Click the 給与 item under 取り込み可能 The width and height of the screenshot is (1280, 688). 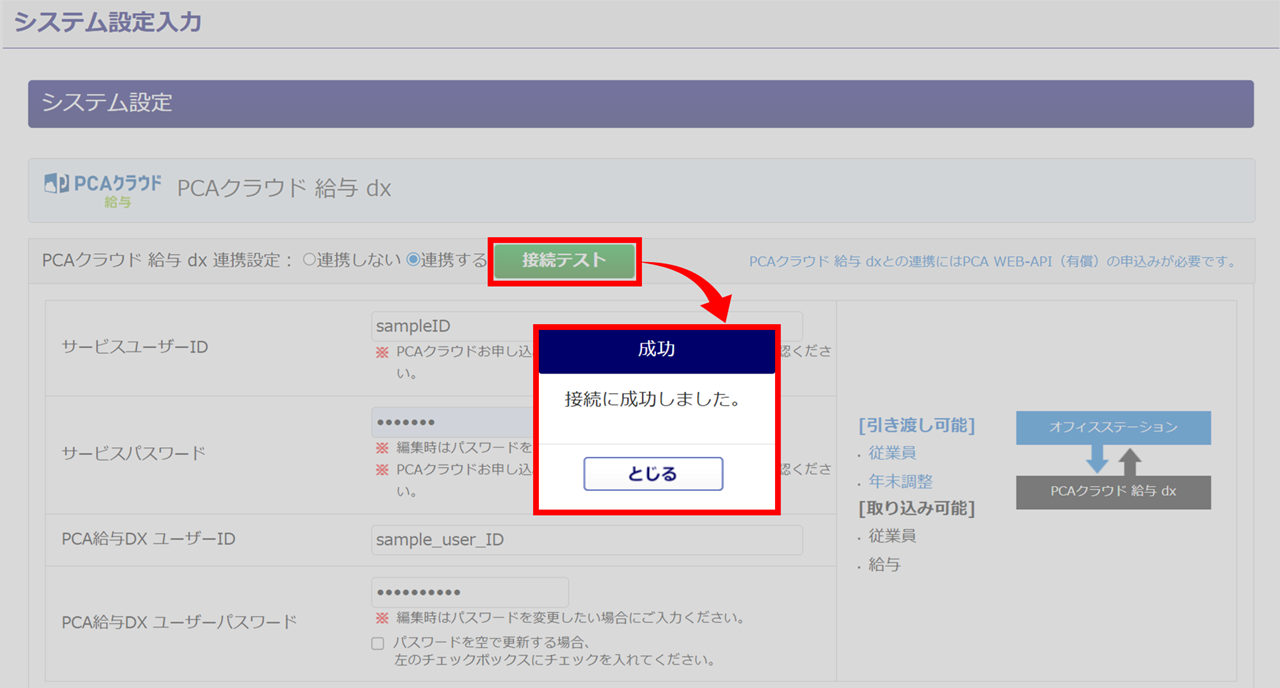click(x=885, y=565)
